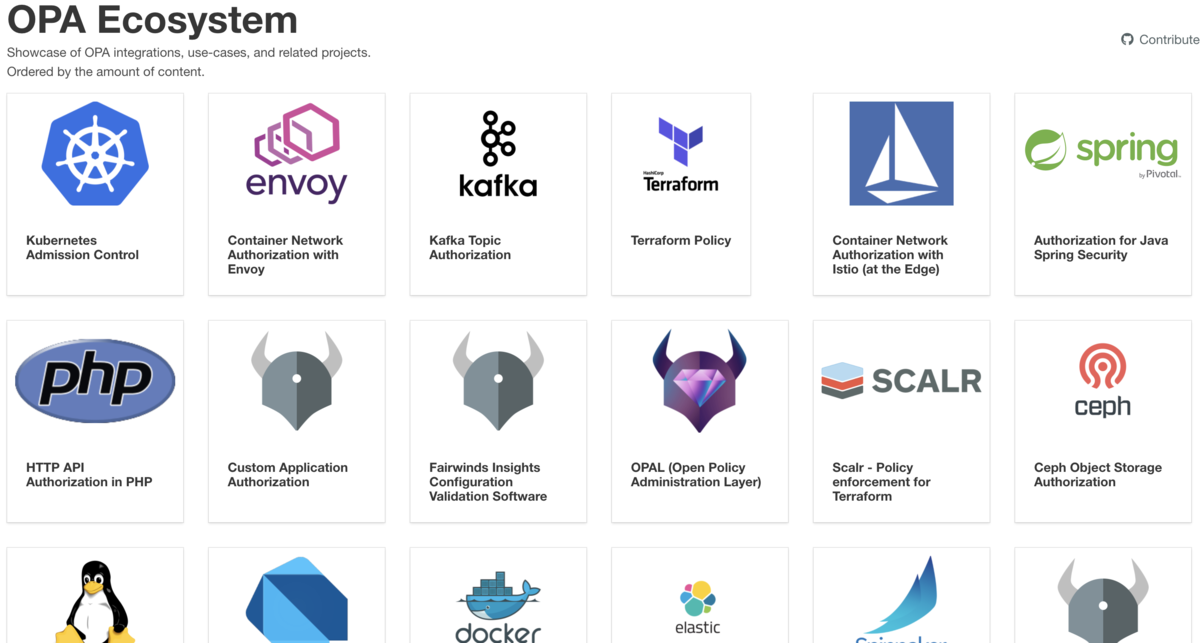The height and width of the screenshot is (643, 1200).
Task: Click OPA logo above Custom Application Authorization
Action: [297, 381]
